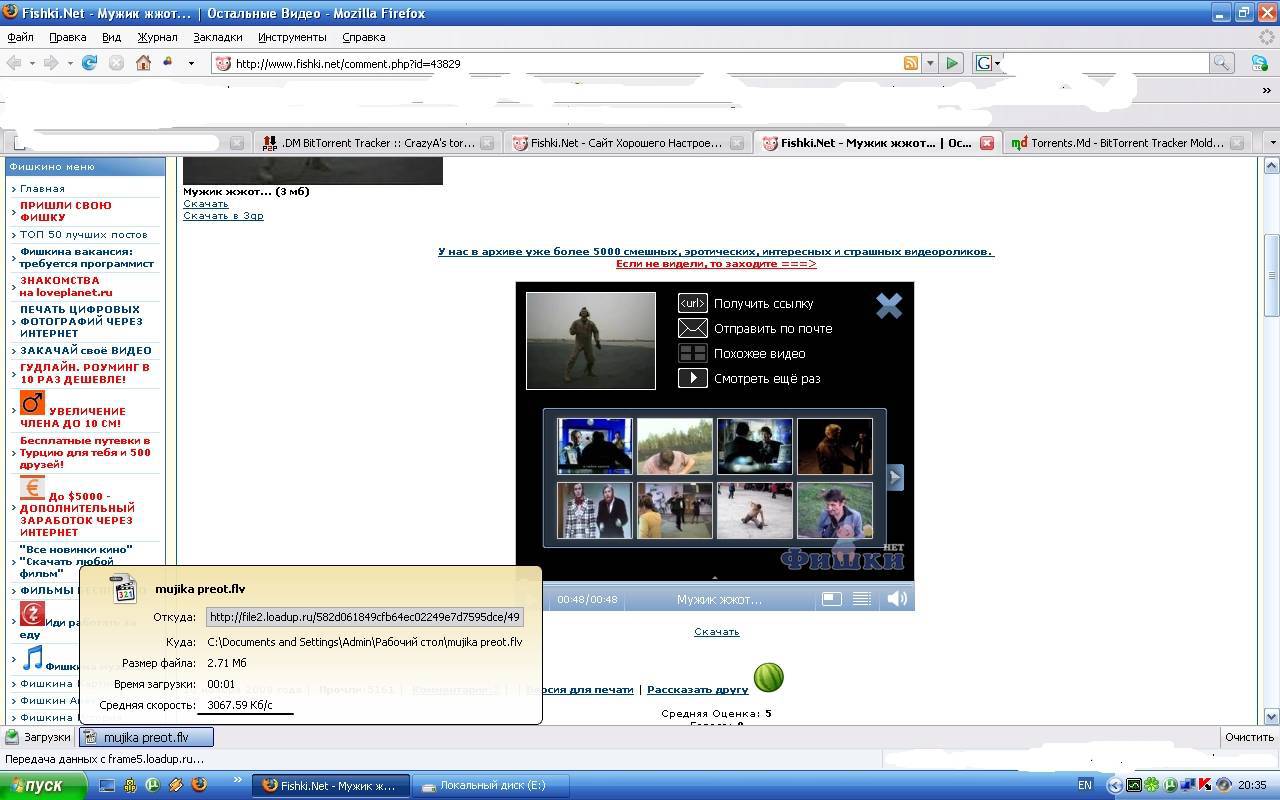Click the mujika preot.flv download item
1280x800 pixels.
(146, 737)
